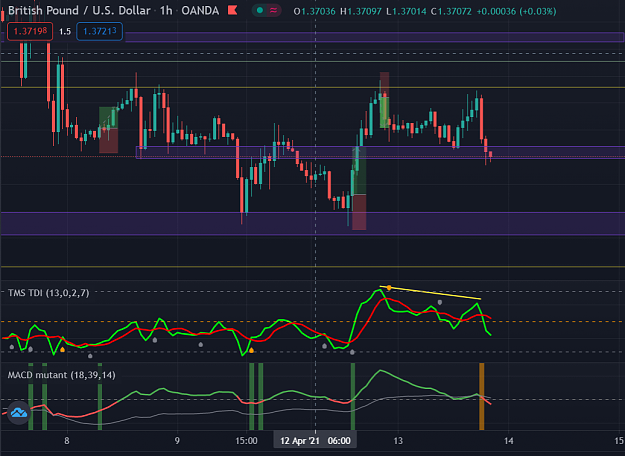The height and width of the screenshot is (456, 625).
Task: Click date label 14 on the time axis
Action: click(x=509, y=441)
